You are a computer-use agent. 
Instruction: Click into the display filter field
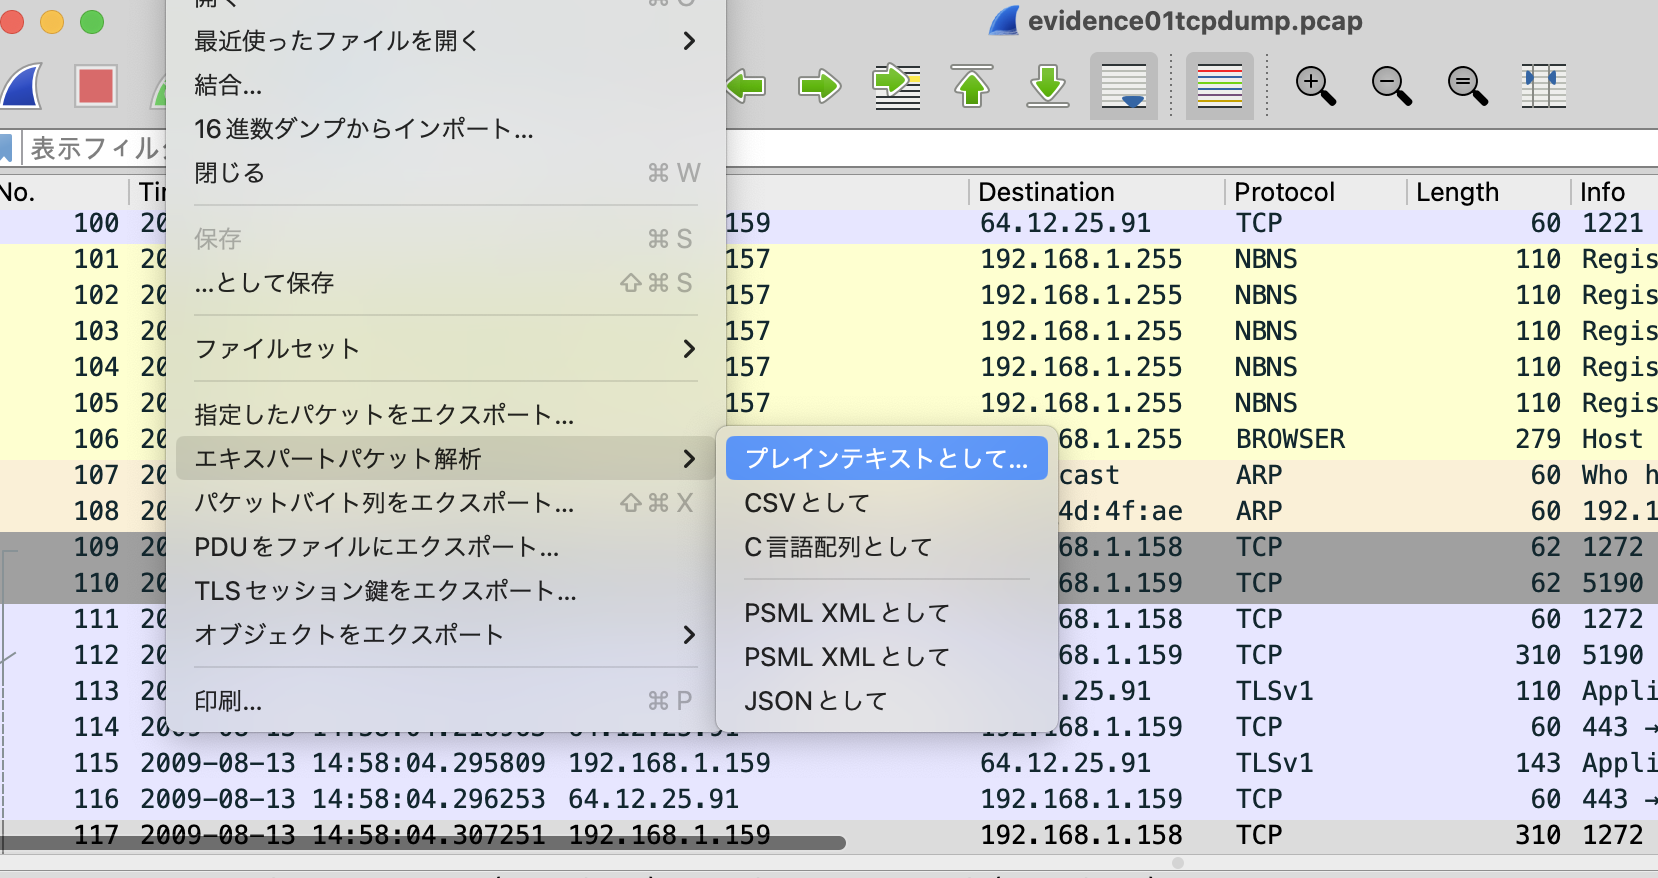point(1190,148)
